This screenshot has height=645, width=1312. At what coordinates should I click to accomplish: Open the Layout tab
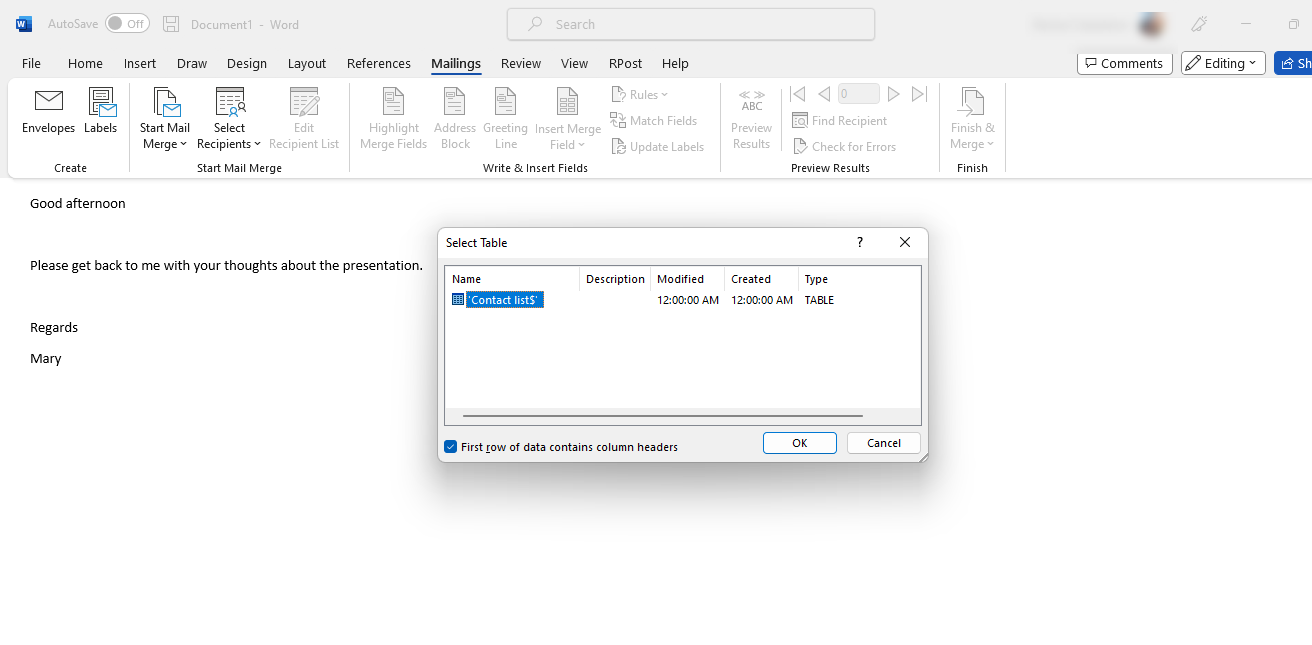pos(306,63)
